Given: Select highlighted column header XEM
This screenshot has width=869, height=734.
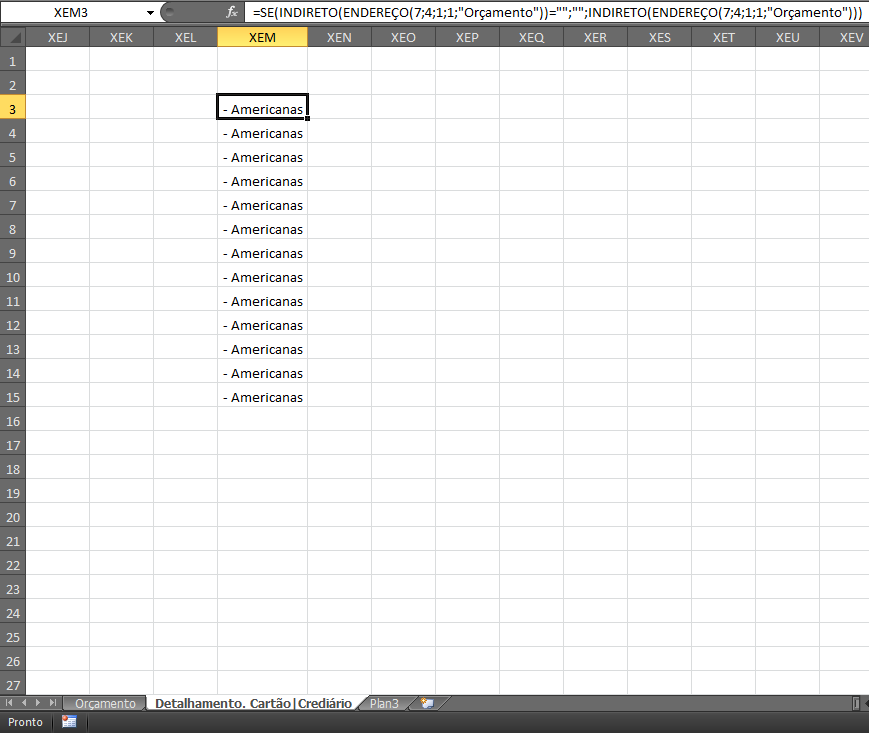Looking at the screenshot, I should click(x=262, y=37).
